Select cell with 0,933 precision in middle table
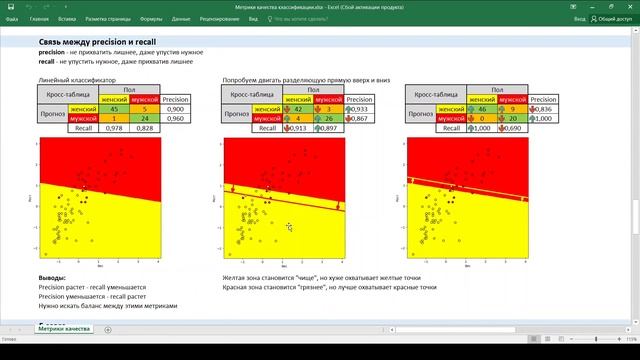Viewport: 640px width, 360px height. (359, 109)
